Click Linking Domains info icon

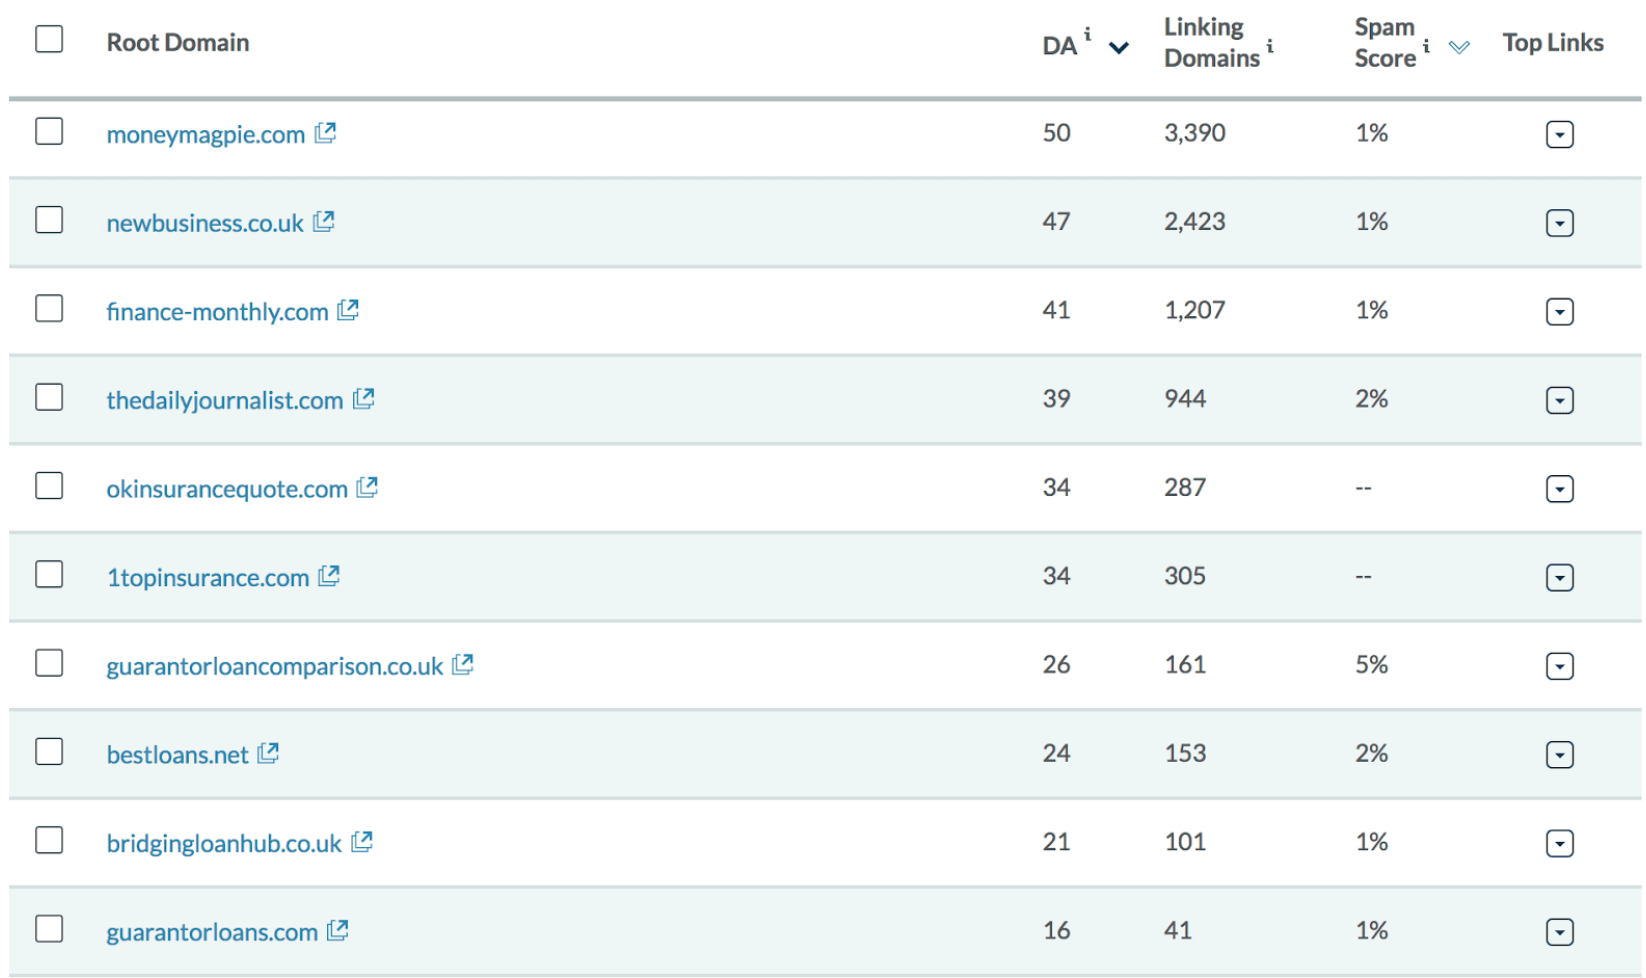click(x=1270, y=46)
